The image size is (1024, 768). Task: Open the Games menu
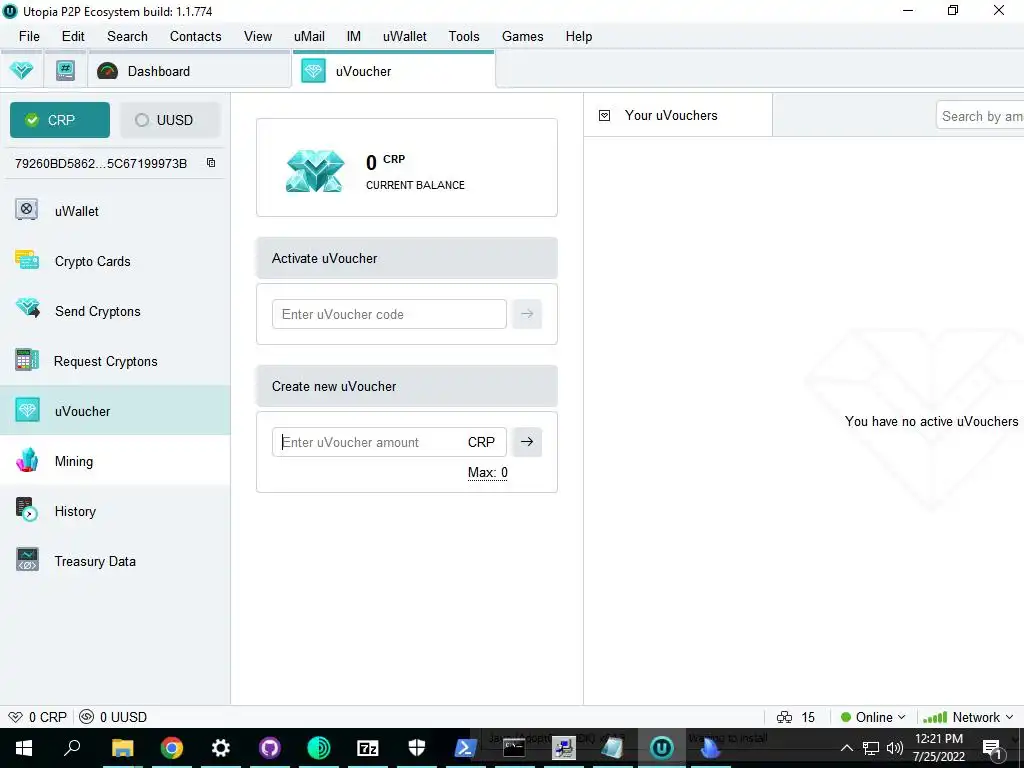pyautogui.click(x=522, y=37)
